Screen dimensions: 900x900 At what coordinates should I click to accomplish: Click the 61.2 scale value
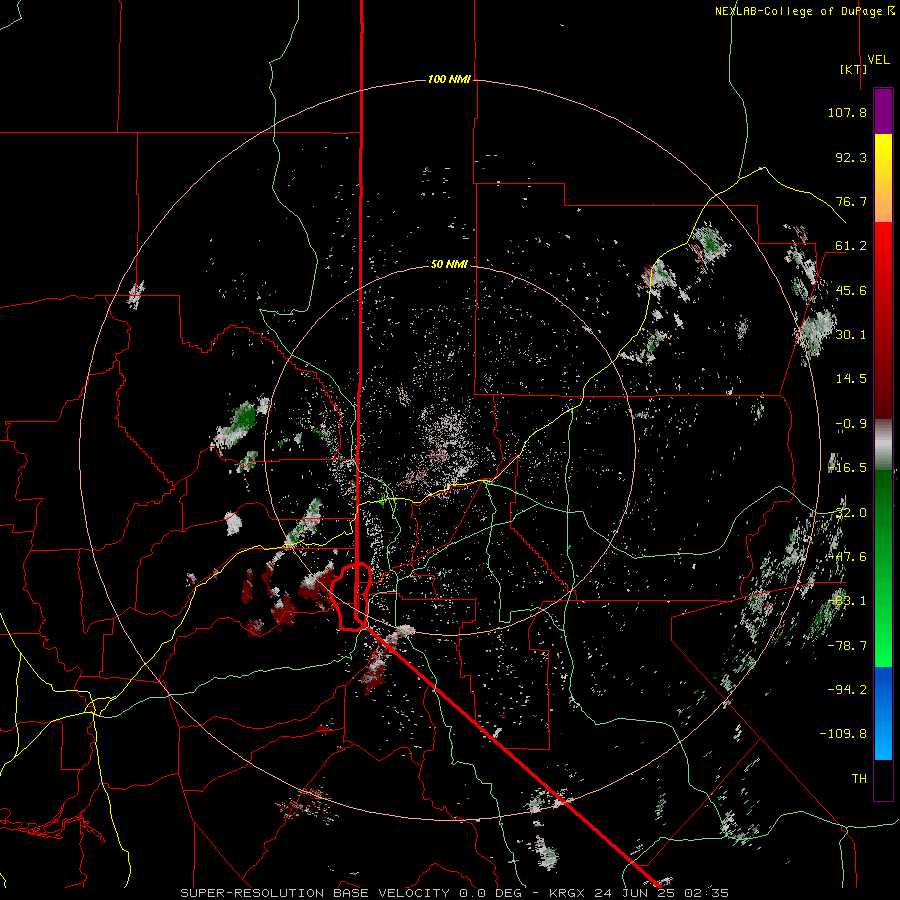pyautogui.click(x=851, y=246)
